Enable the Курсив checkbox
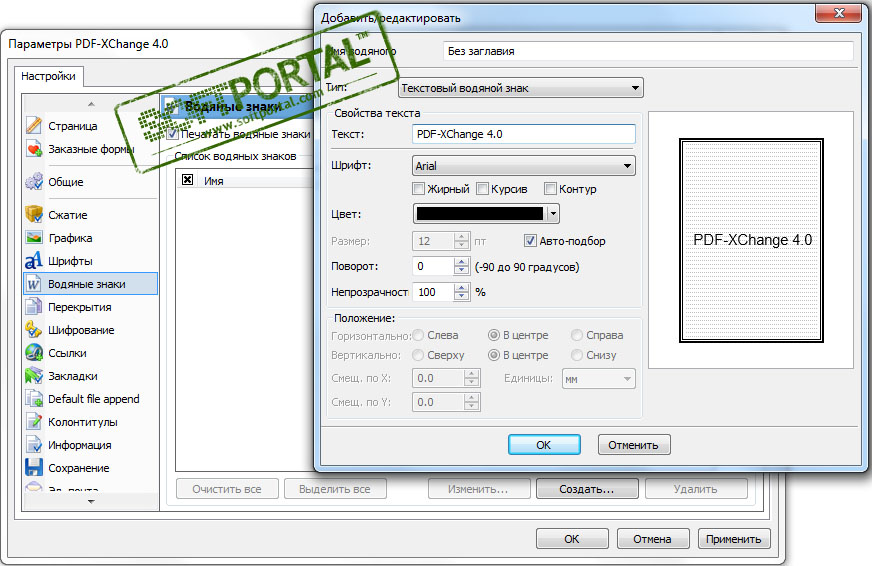 pyautogui.click(x=482, y=189)
